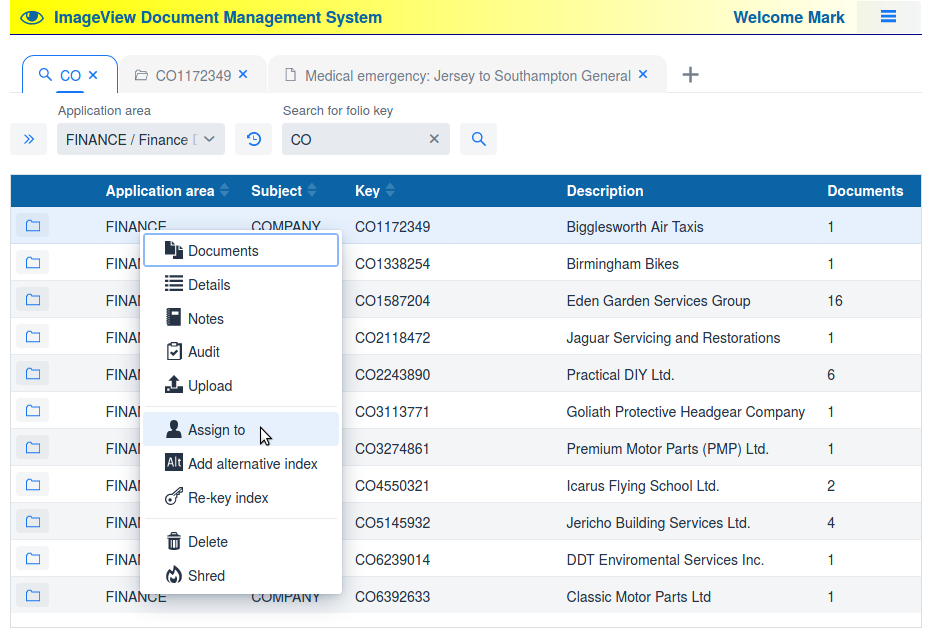Select Re-key index menu option
This screenshot has height=638, width=932.
pos(228,498)
